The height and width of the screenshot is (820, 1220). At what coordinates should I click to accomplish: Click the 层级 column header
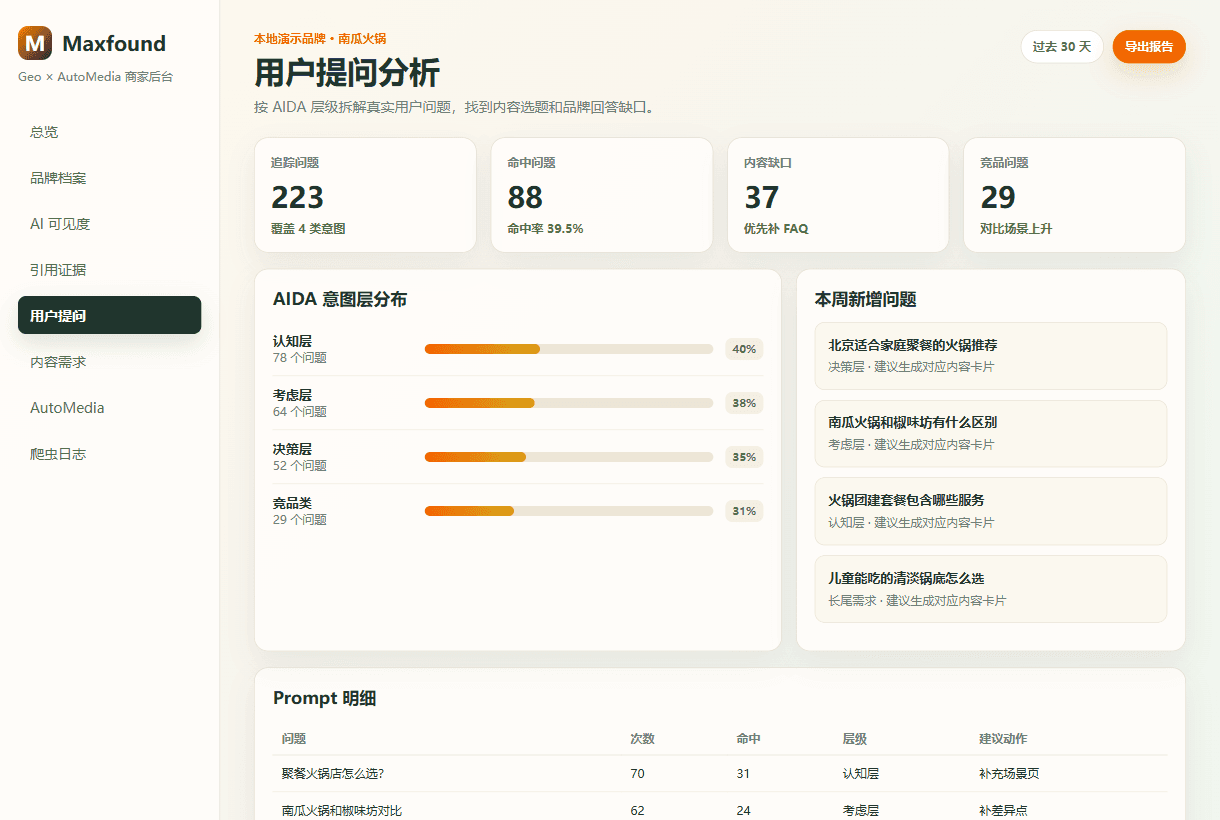click(x=854, y=739)
